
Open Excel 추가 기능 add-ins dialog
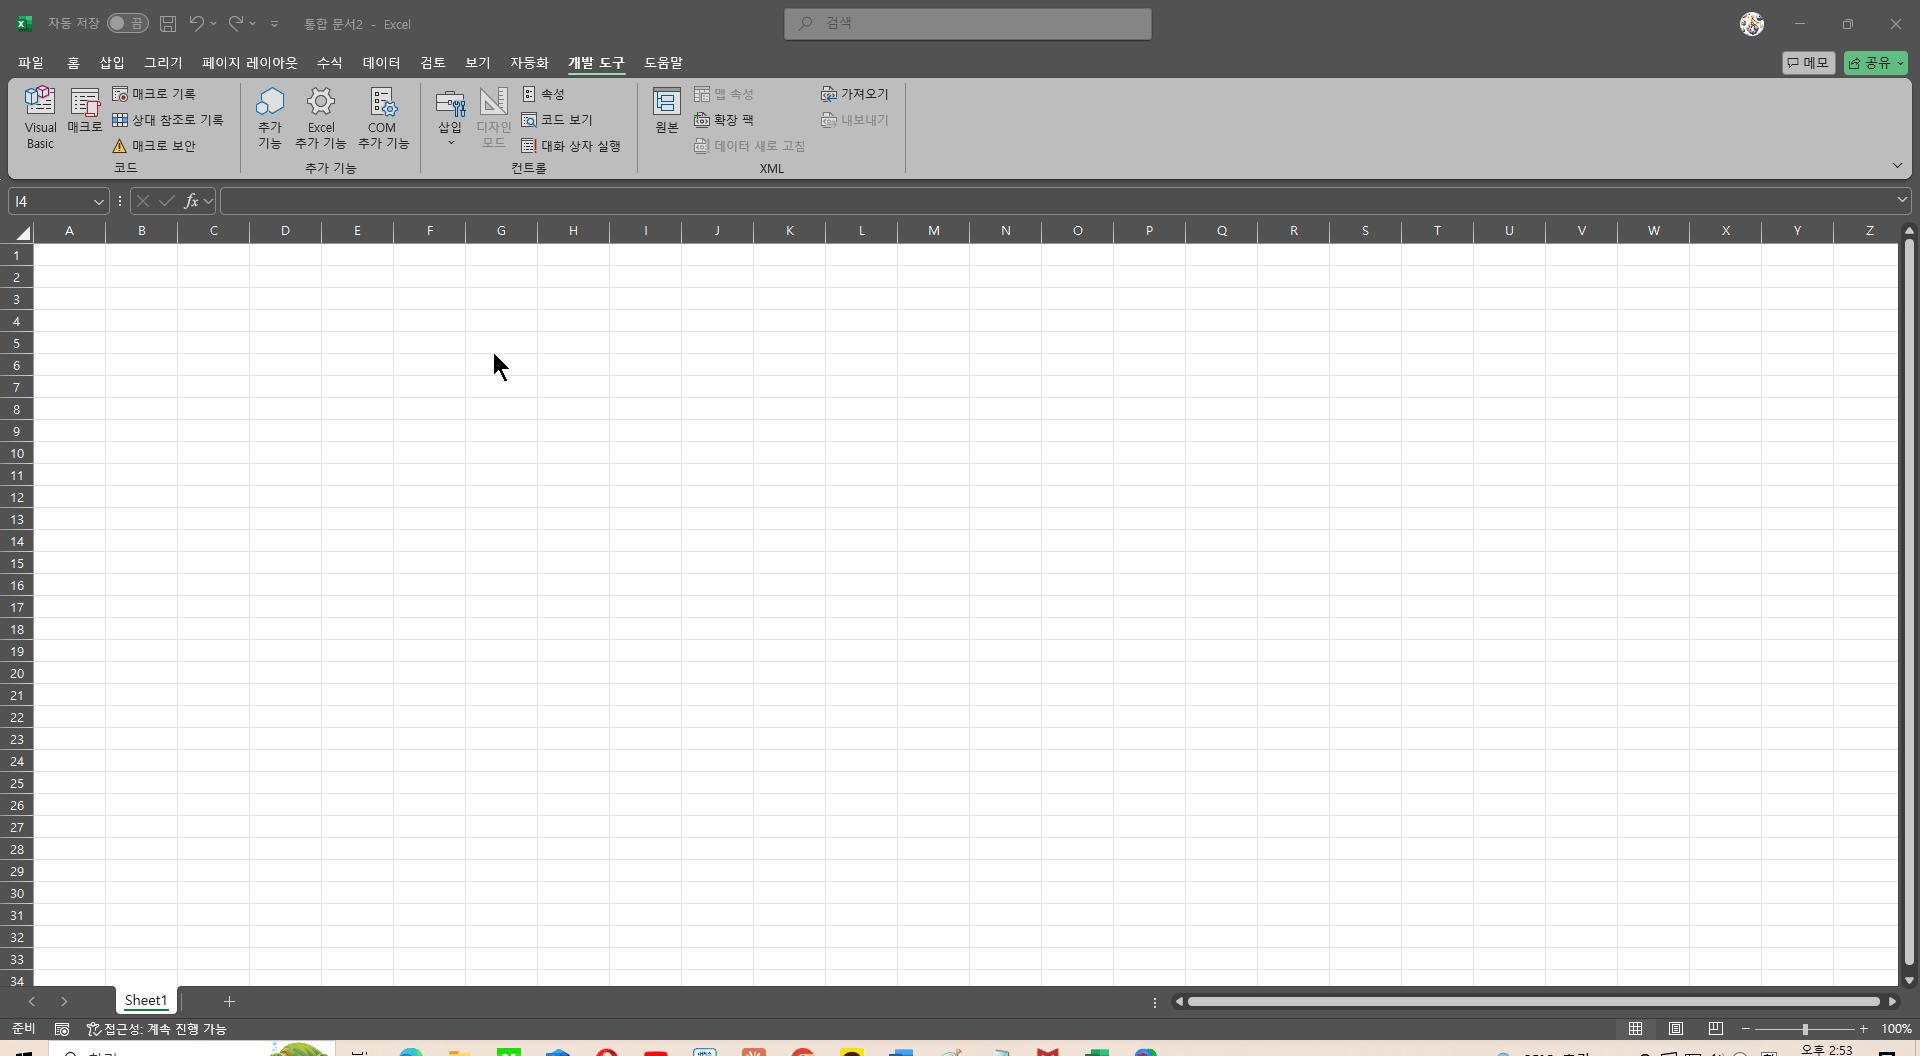tap(321, 117)
